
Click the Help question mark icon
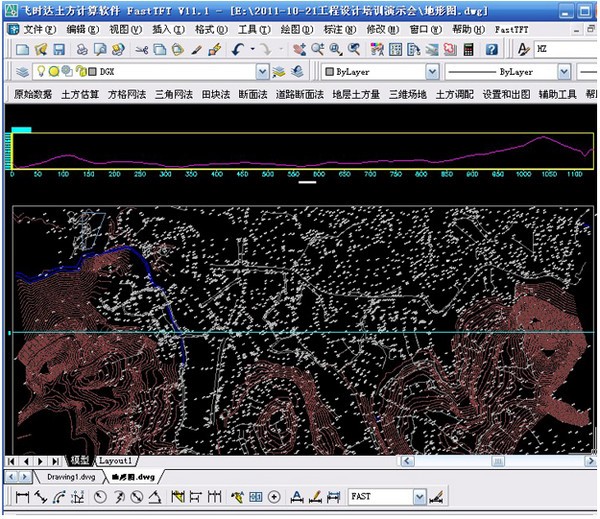(492, 48)
